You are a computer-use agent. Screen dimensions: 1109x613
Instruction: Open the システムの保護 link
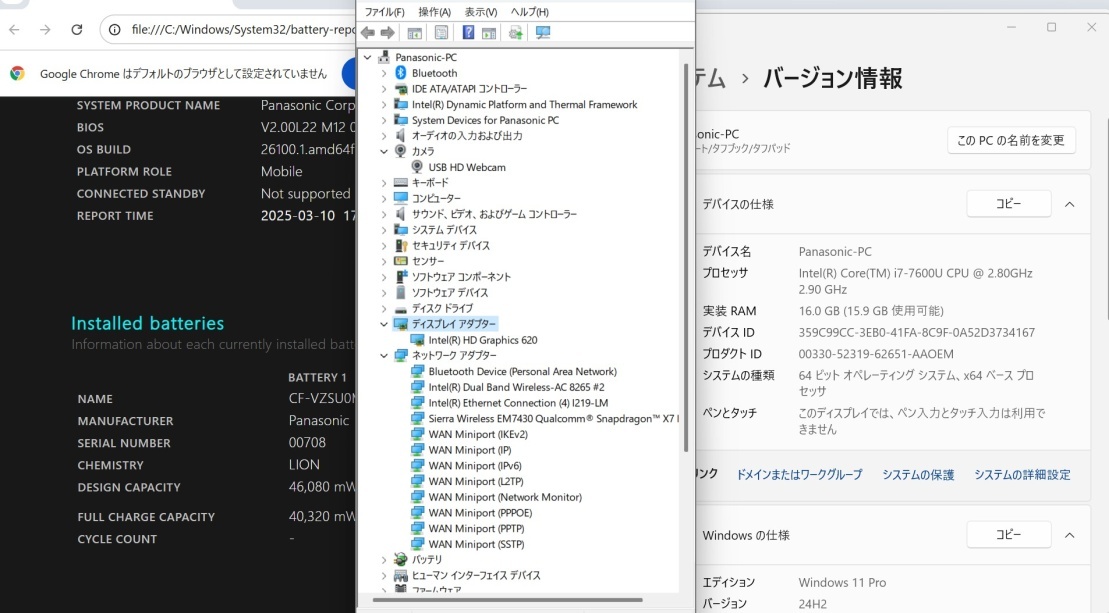(x=918, y=474)
